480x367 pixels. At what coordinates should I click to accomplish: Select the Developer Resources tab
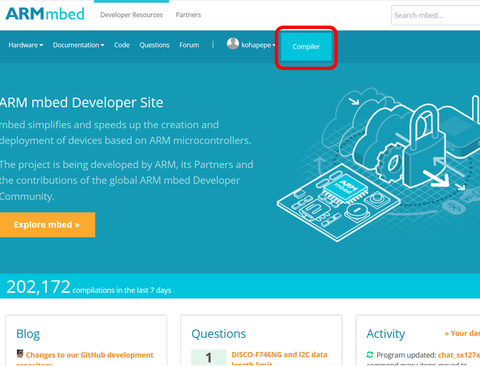[x=131, y=15]
